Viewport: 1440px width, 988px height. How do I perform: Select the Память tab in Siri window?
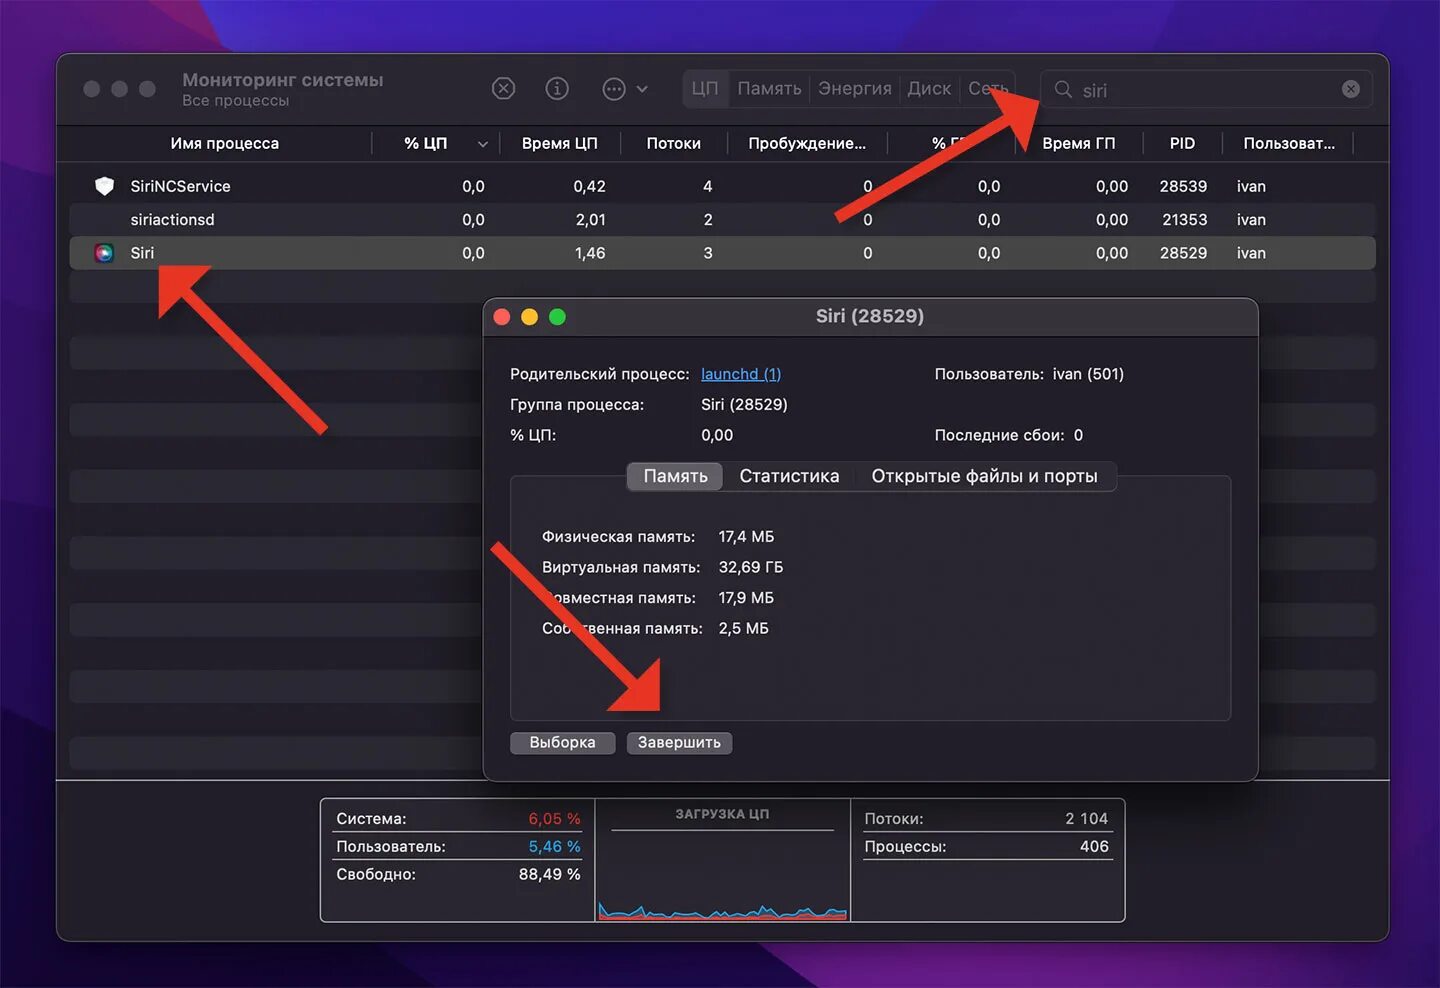coord(675,476)
